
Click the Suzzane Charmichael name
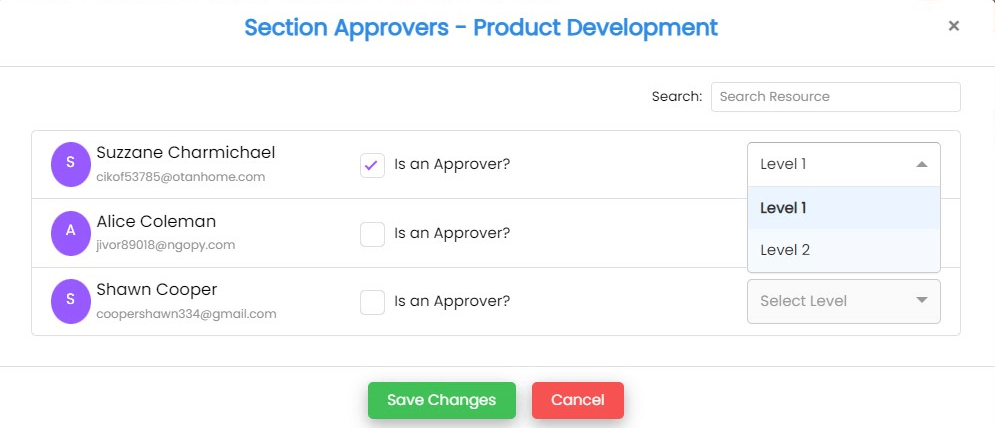185,153
